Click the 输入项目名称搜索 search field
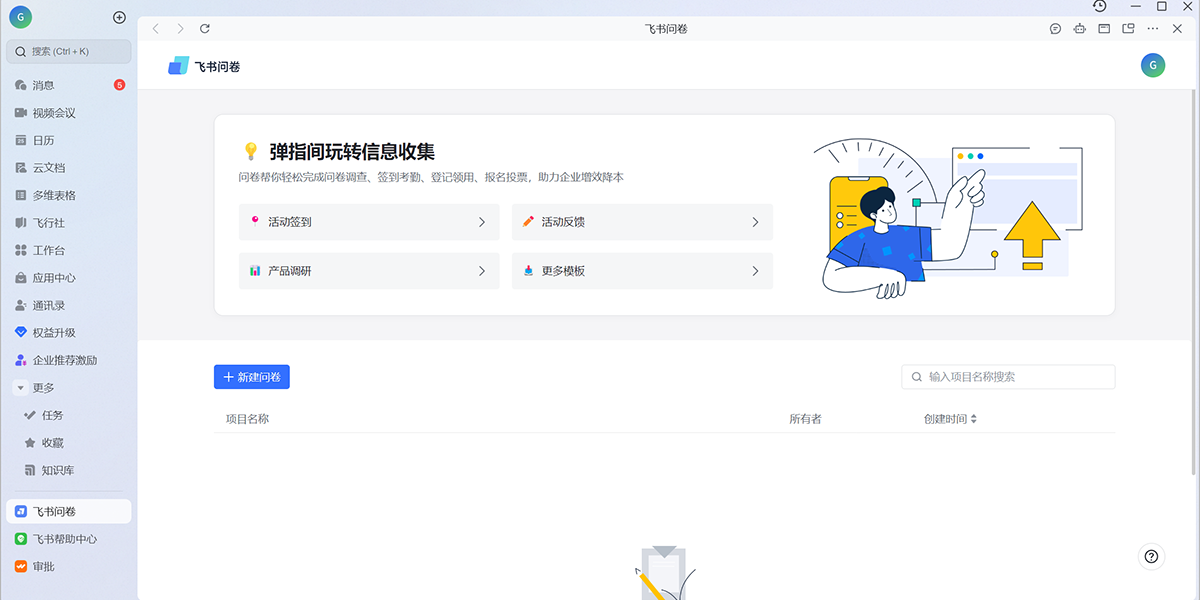 (1007, 377)
